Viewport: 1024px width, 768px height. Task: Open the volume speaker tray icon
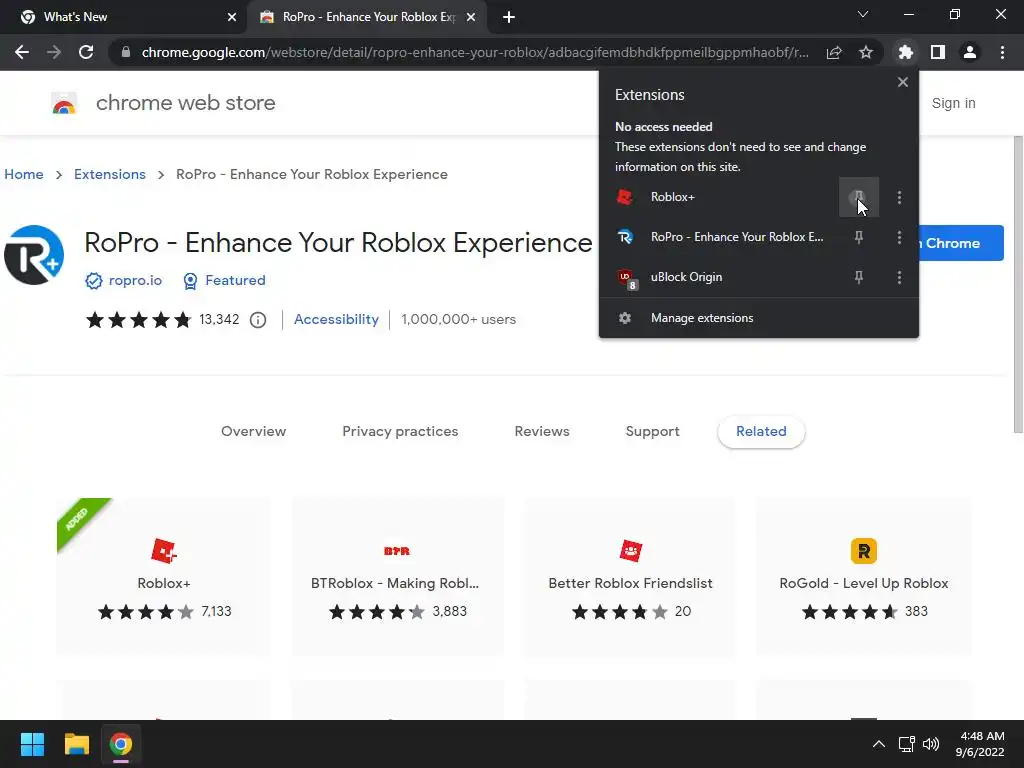[931, 744]
